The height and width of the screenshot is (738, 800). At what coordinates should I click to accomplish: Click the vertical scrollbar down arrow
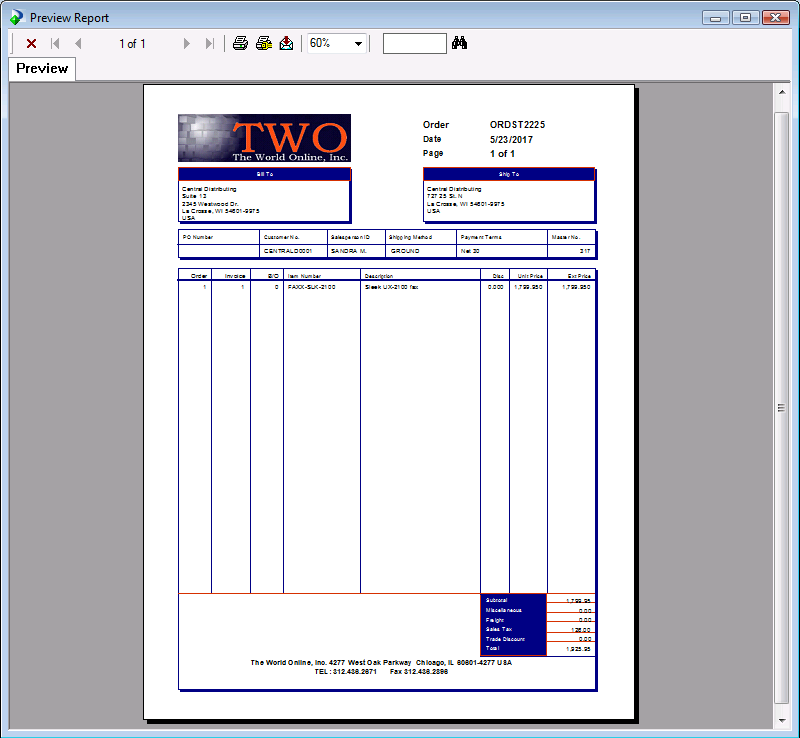coord(782,720)
